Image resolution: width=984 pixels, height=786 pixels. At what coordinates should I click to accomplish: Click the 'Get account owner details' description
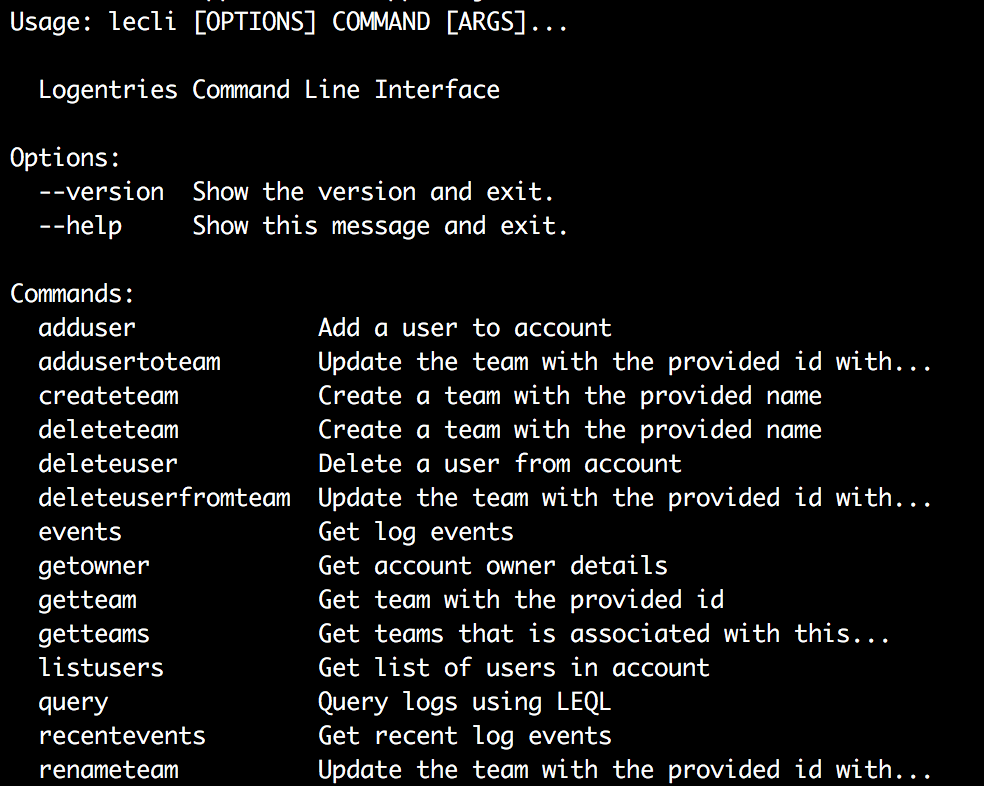(x=492, y=566)
